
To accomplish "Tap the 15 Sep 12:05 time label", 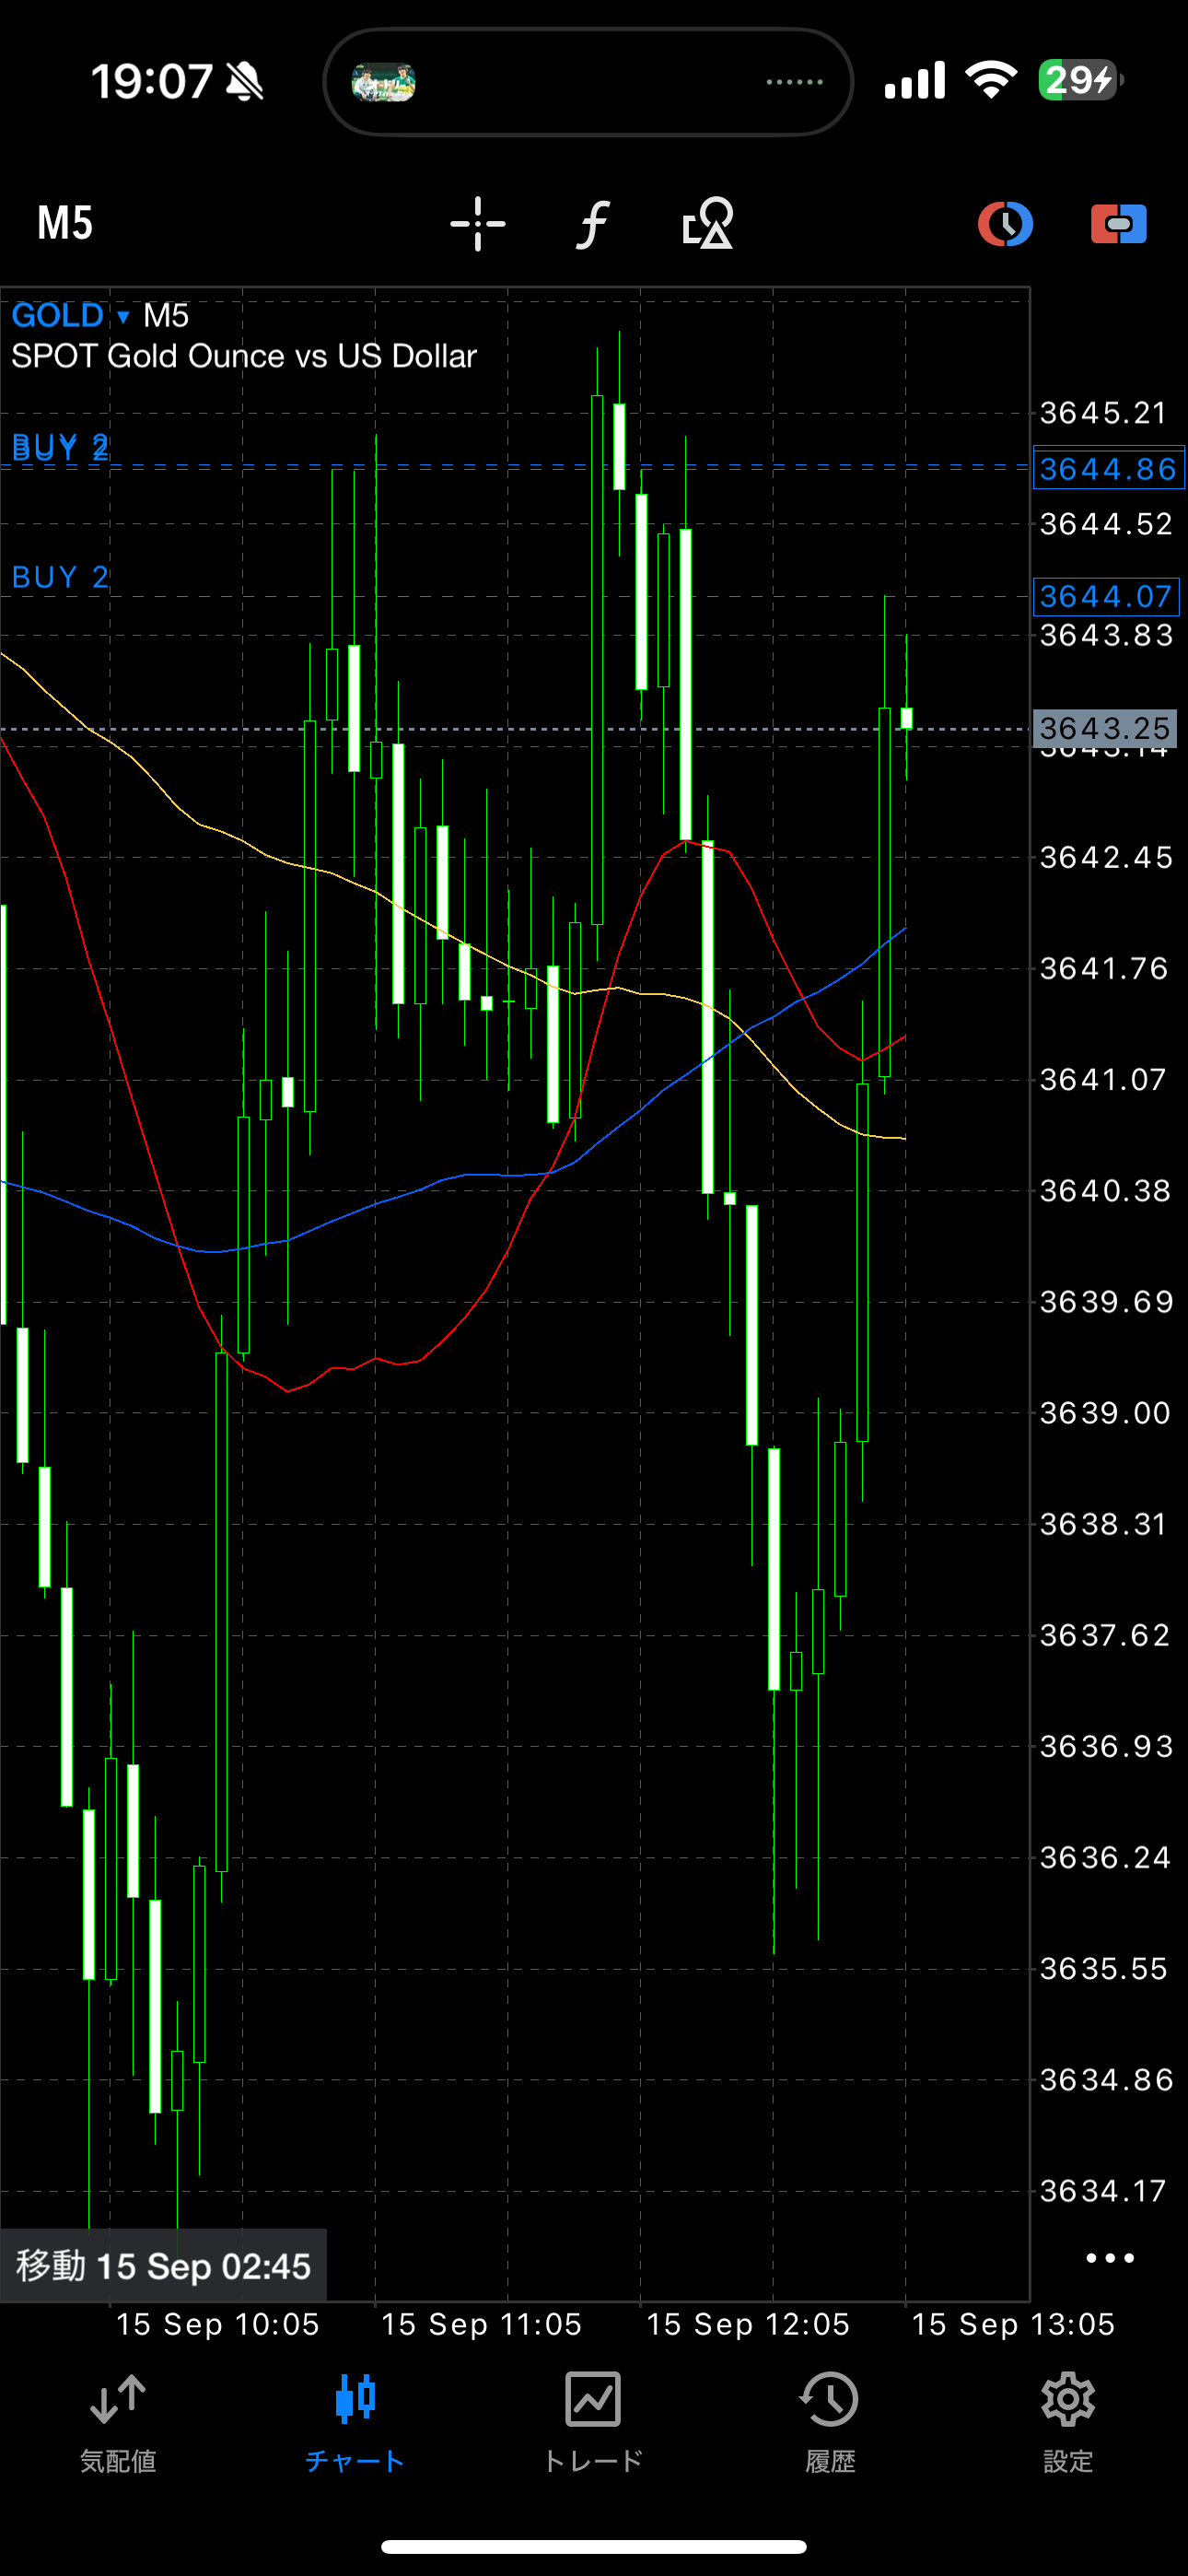I will pyautogui.click(x=748, y=2324).
